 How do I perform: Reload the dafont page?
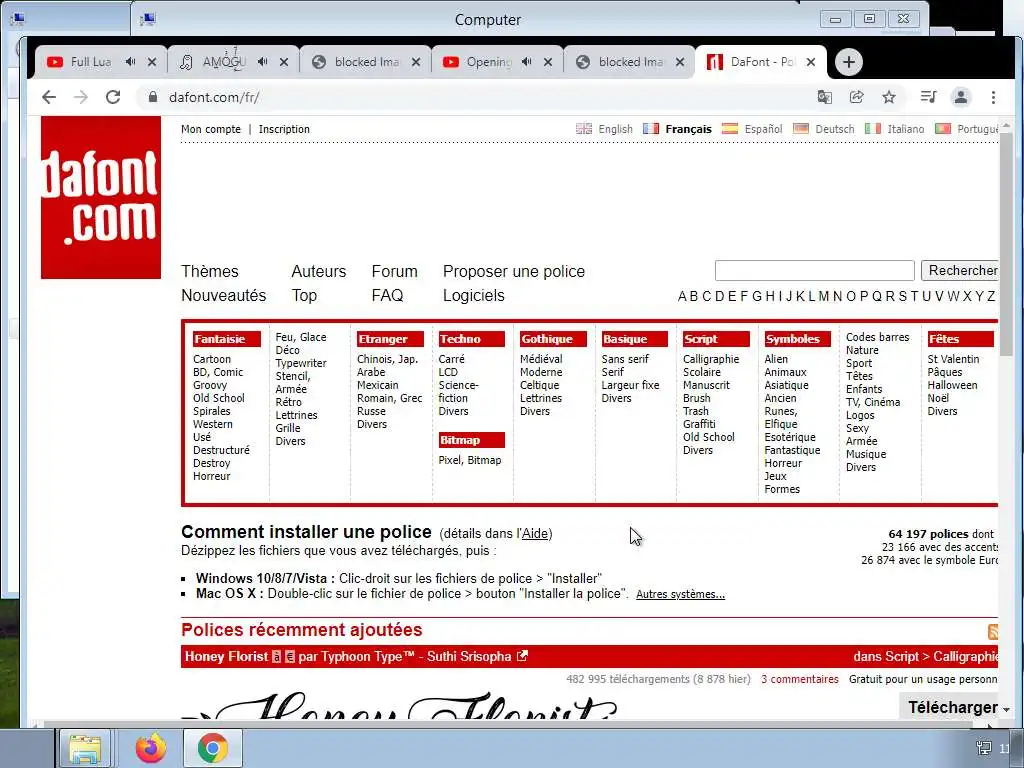click(x=113, y=97)
